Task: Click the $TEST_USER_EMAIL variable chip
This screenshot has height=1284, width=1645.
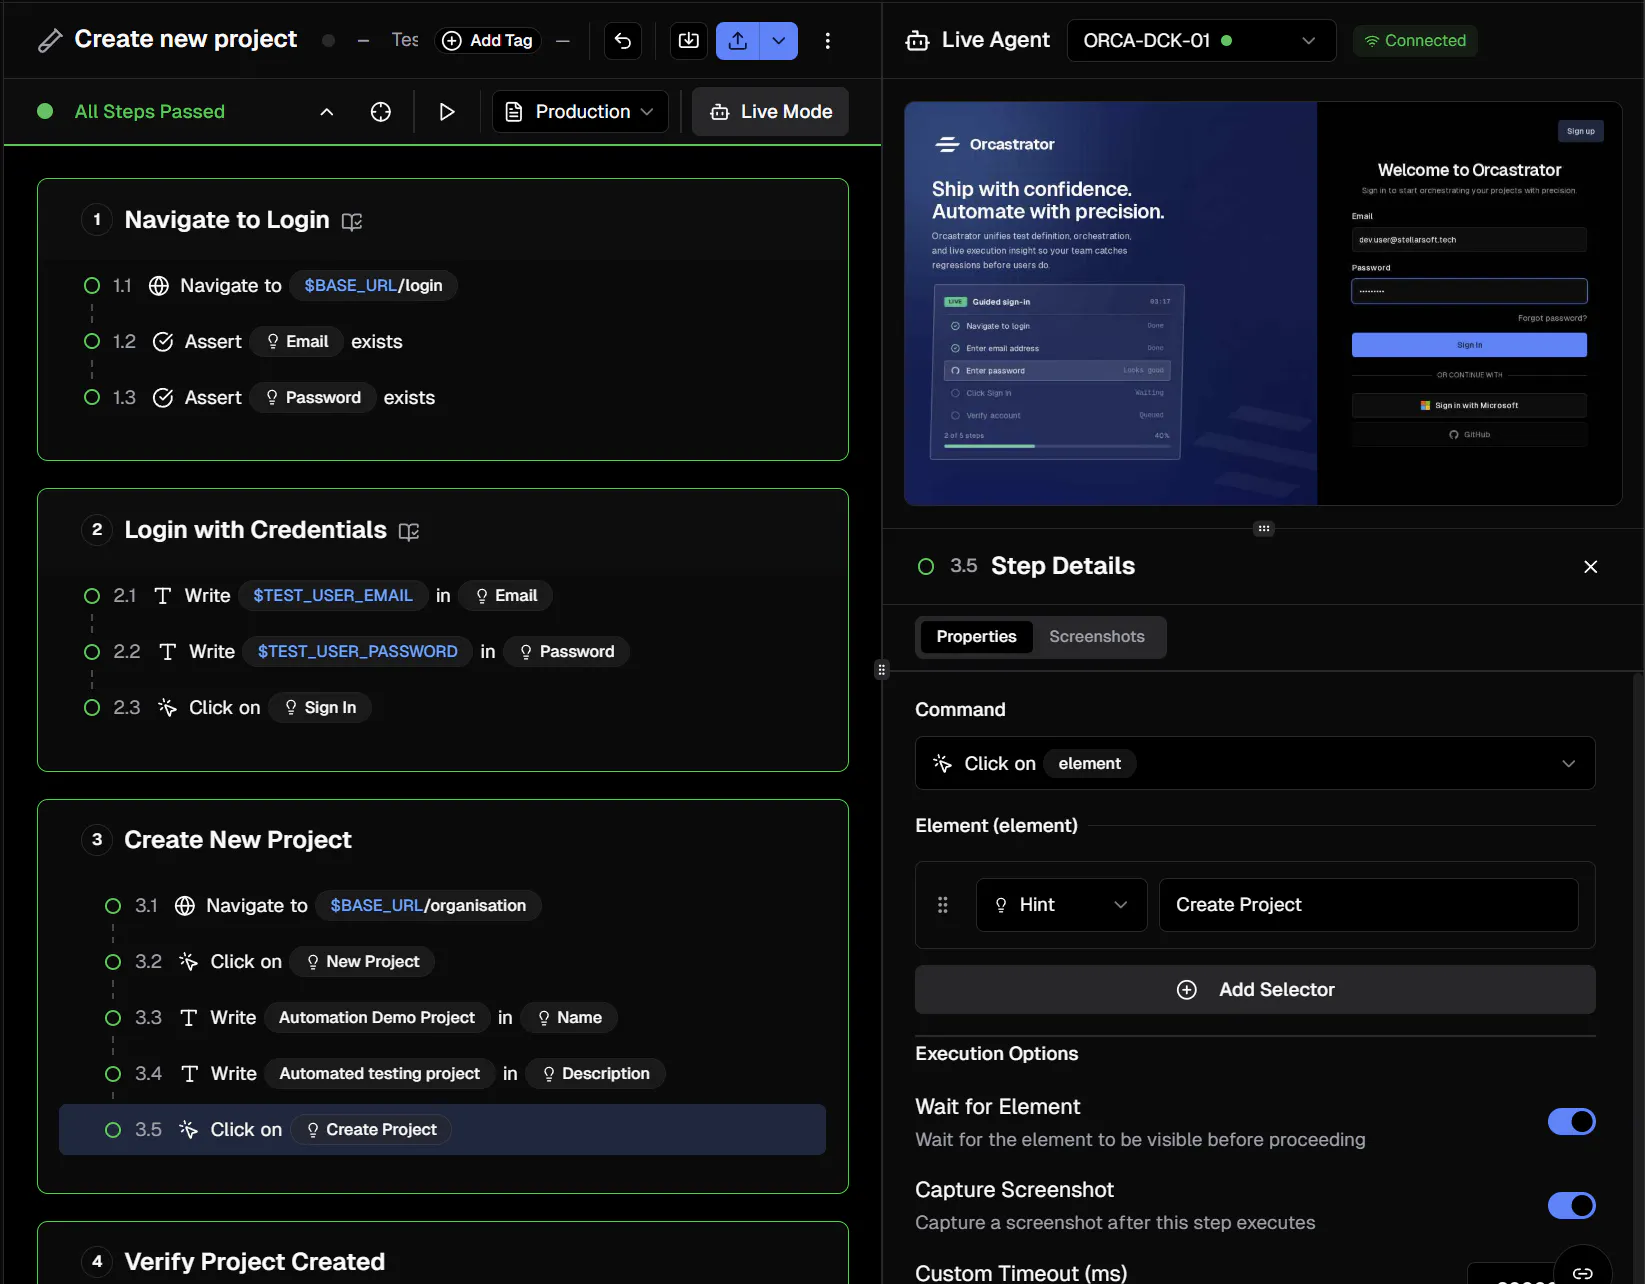Action: tap(333, 596)
